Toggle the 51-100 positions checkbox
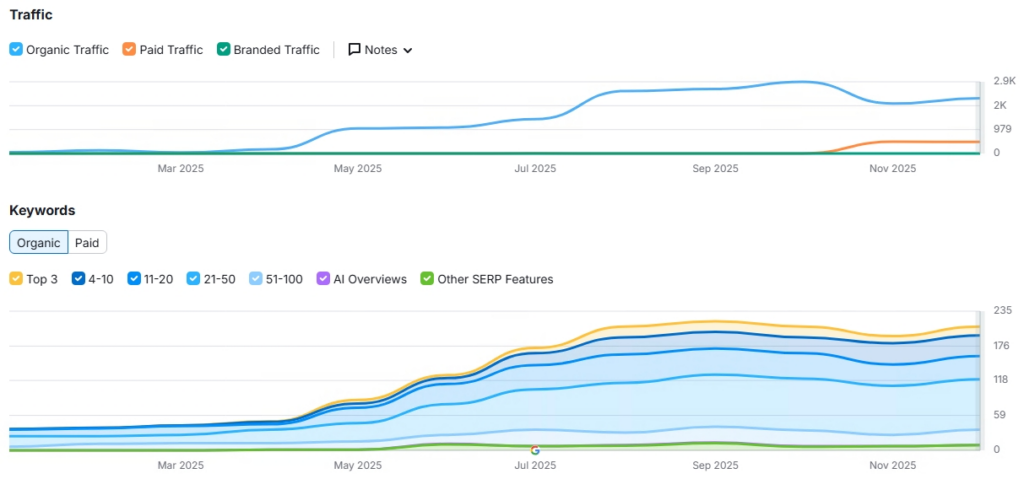The height and width of the screenshot is (479, 1024). [x=256, y=279]
